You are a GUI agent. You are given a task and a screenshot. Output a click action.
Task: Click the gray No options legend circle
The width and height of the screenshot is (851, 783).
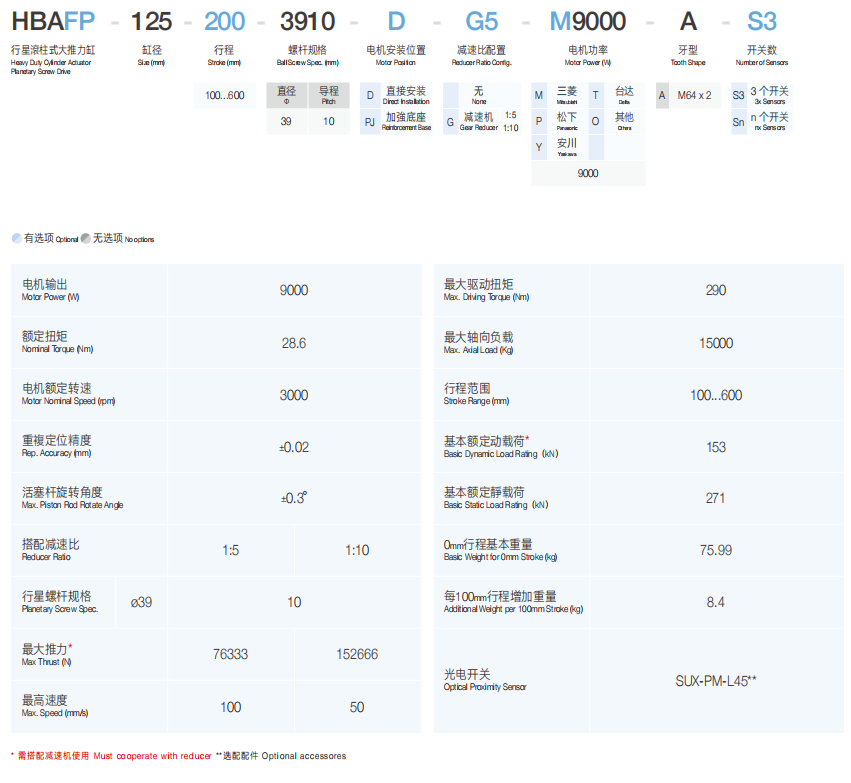pyautogui.click(x=86, y=238)
